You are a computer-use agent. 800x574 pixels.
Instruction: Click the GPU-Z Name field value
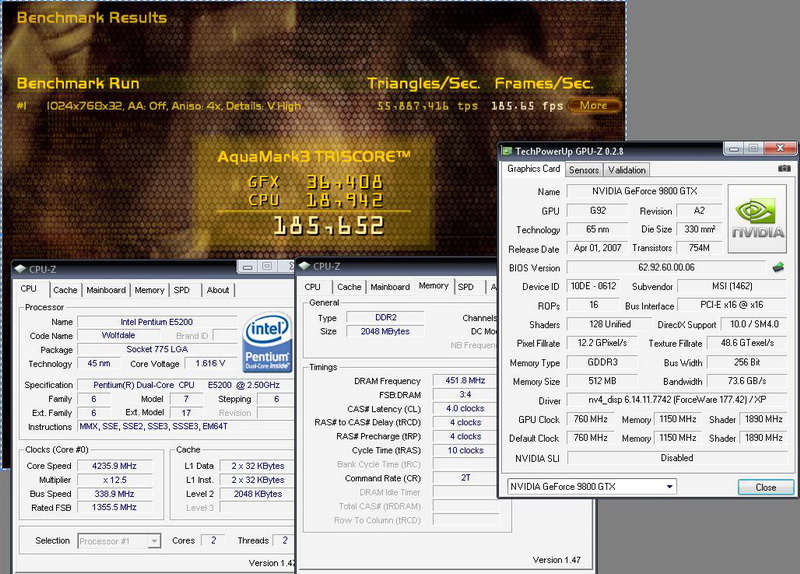click(645, 191)
